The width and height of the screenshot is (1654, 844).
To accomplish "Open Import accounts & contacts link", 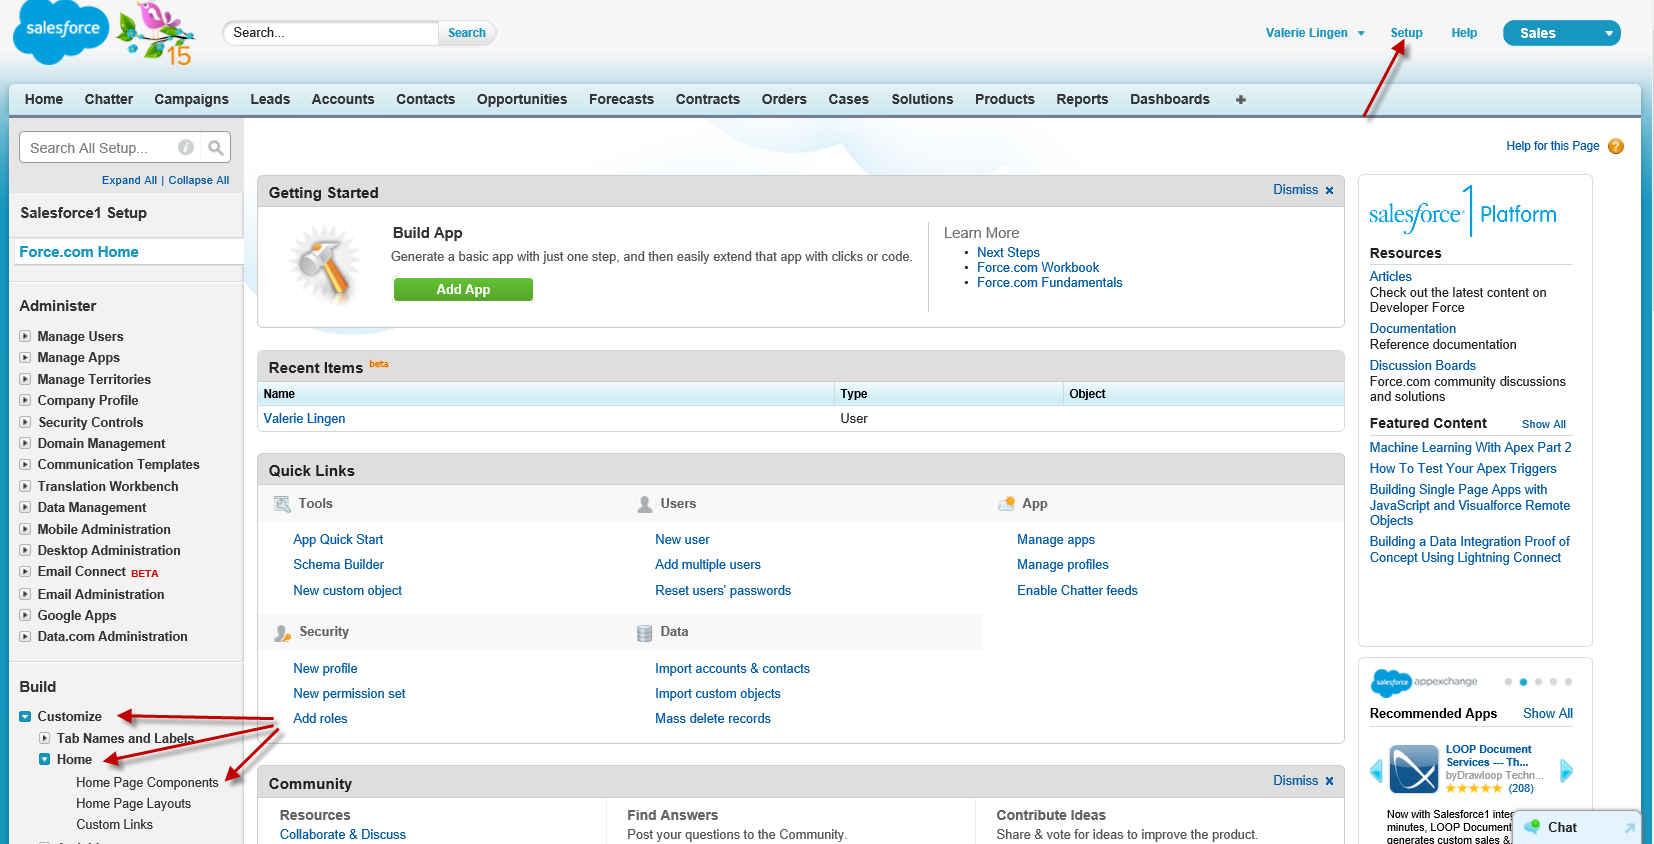I will (732, 668).
